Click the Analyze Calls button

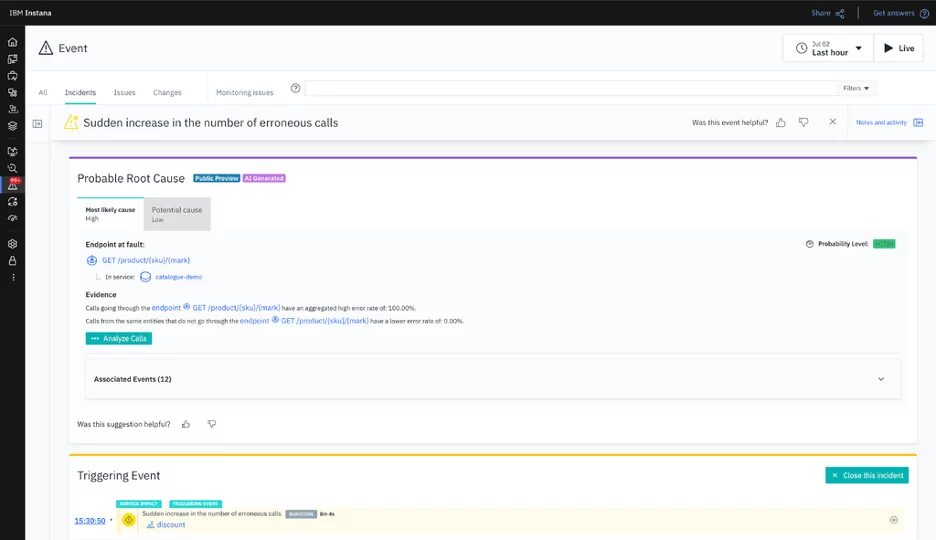pyautogui.click(x=119, y=339)
